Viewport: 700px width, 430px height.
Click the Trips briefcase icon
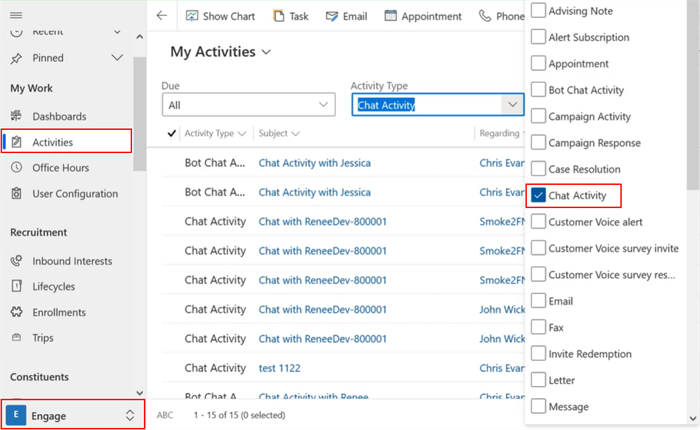pos(17,338)
